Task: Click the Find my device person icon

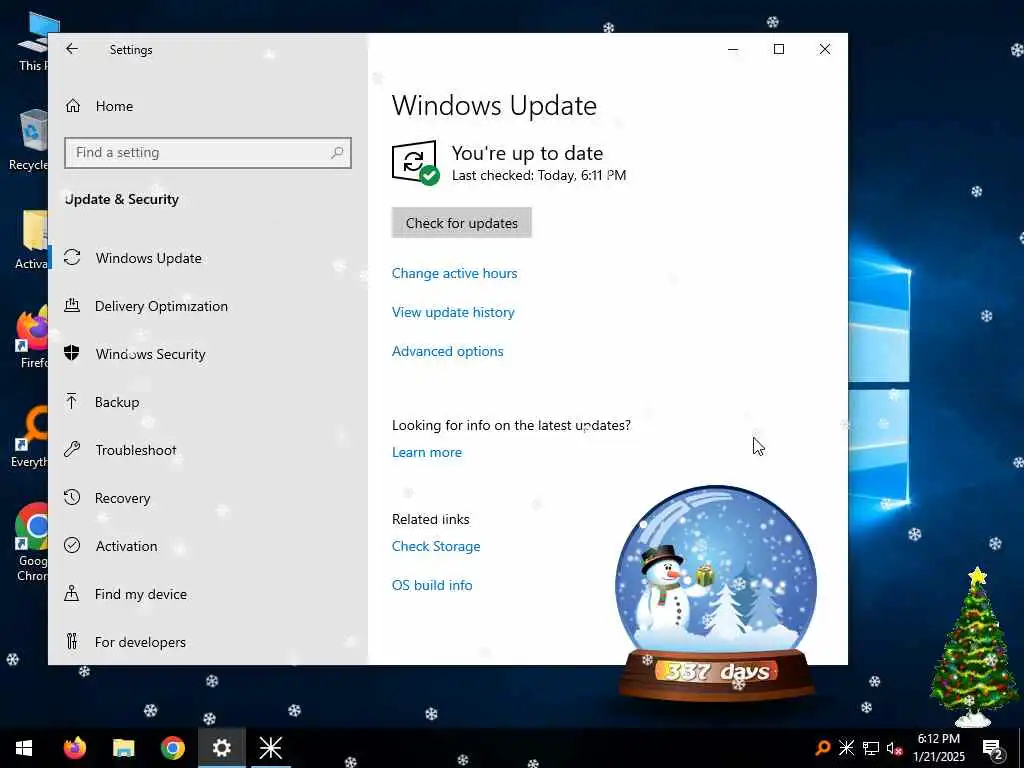Action: (72, 593)
